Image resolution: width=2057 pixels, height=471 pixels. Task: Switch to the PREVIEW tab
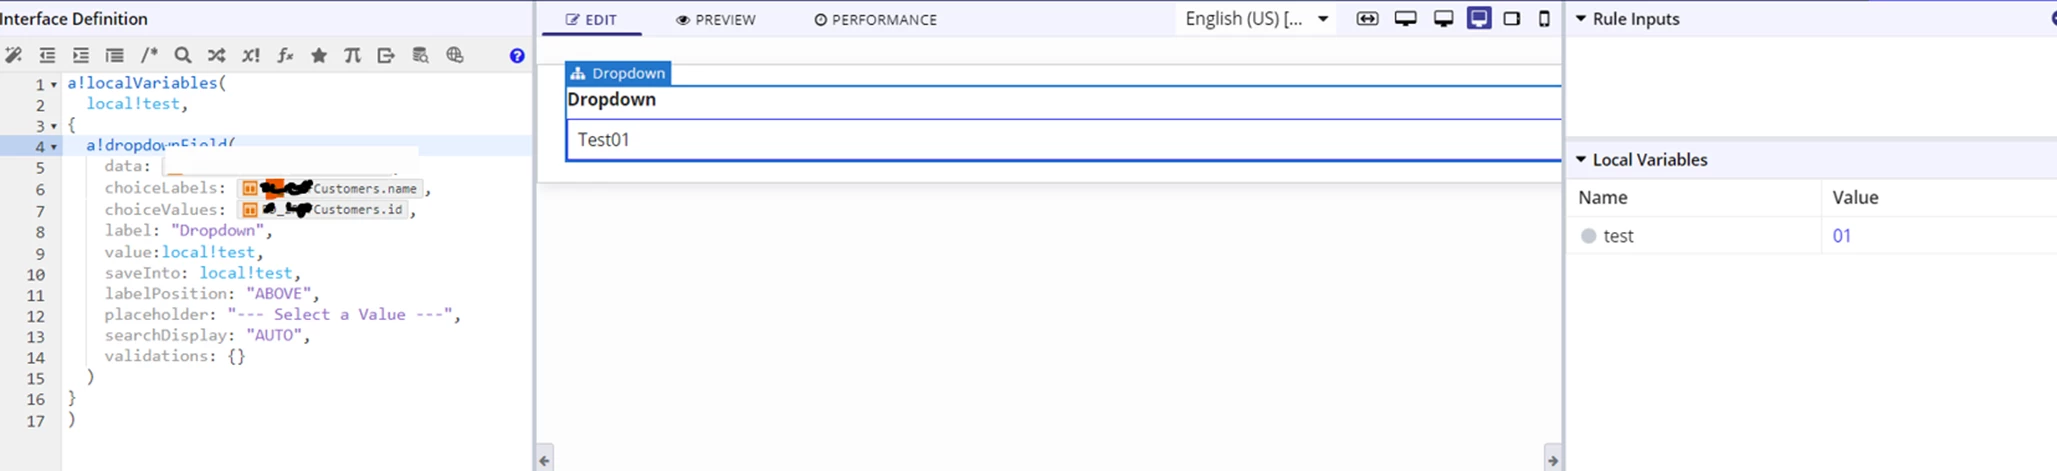coord(716,20)
